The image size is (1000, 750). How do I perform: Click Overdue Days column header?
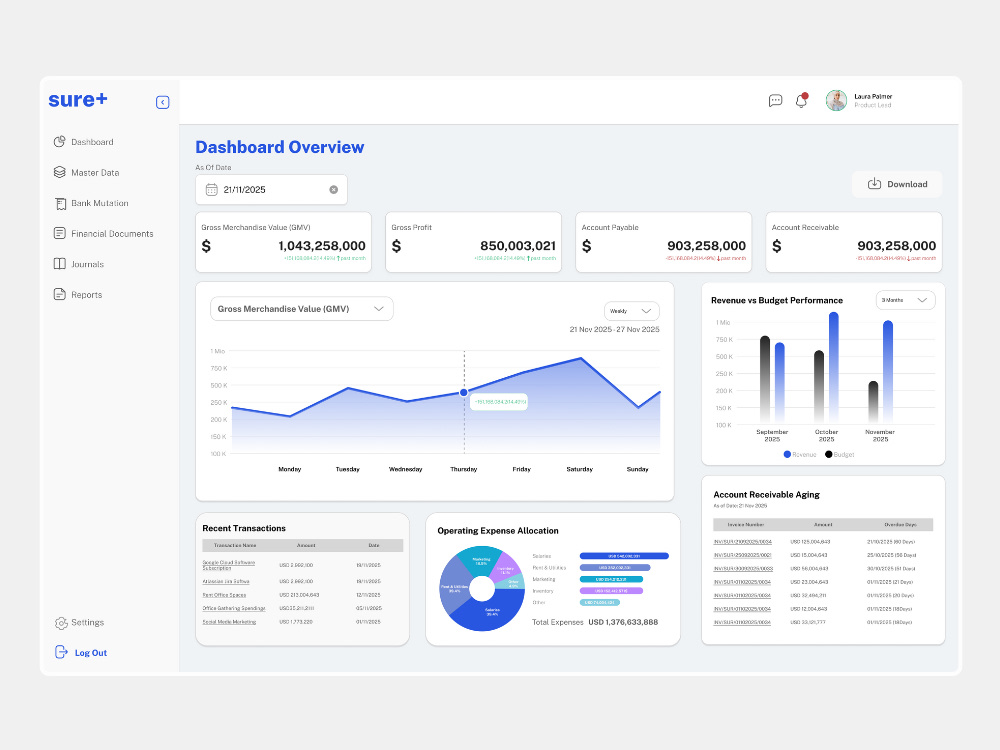click(x=901, y=524)
